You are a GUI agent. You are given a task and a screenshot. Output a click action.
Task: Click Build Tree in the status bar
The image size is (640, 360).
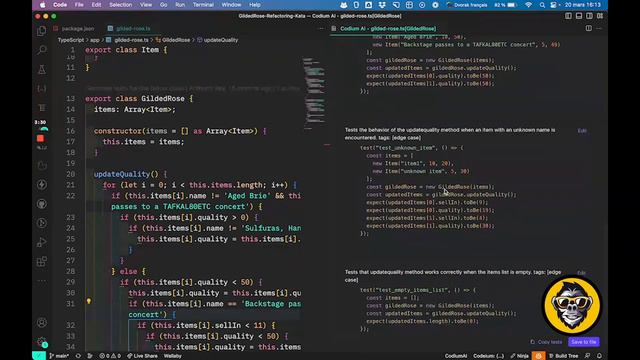point(564,356)
